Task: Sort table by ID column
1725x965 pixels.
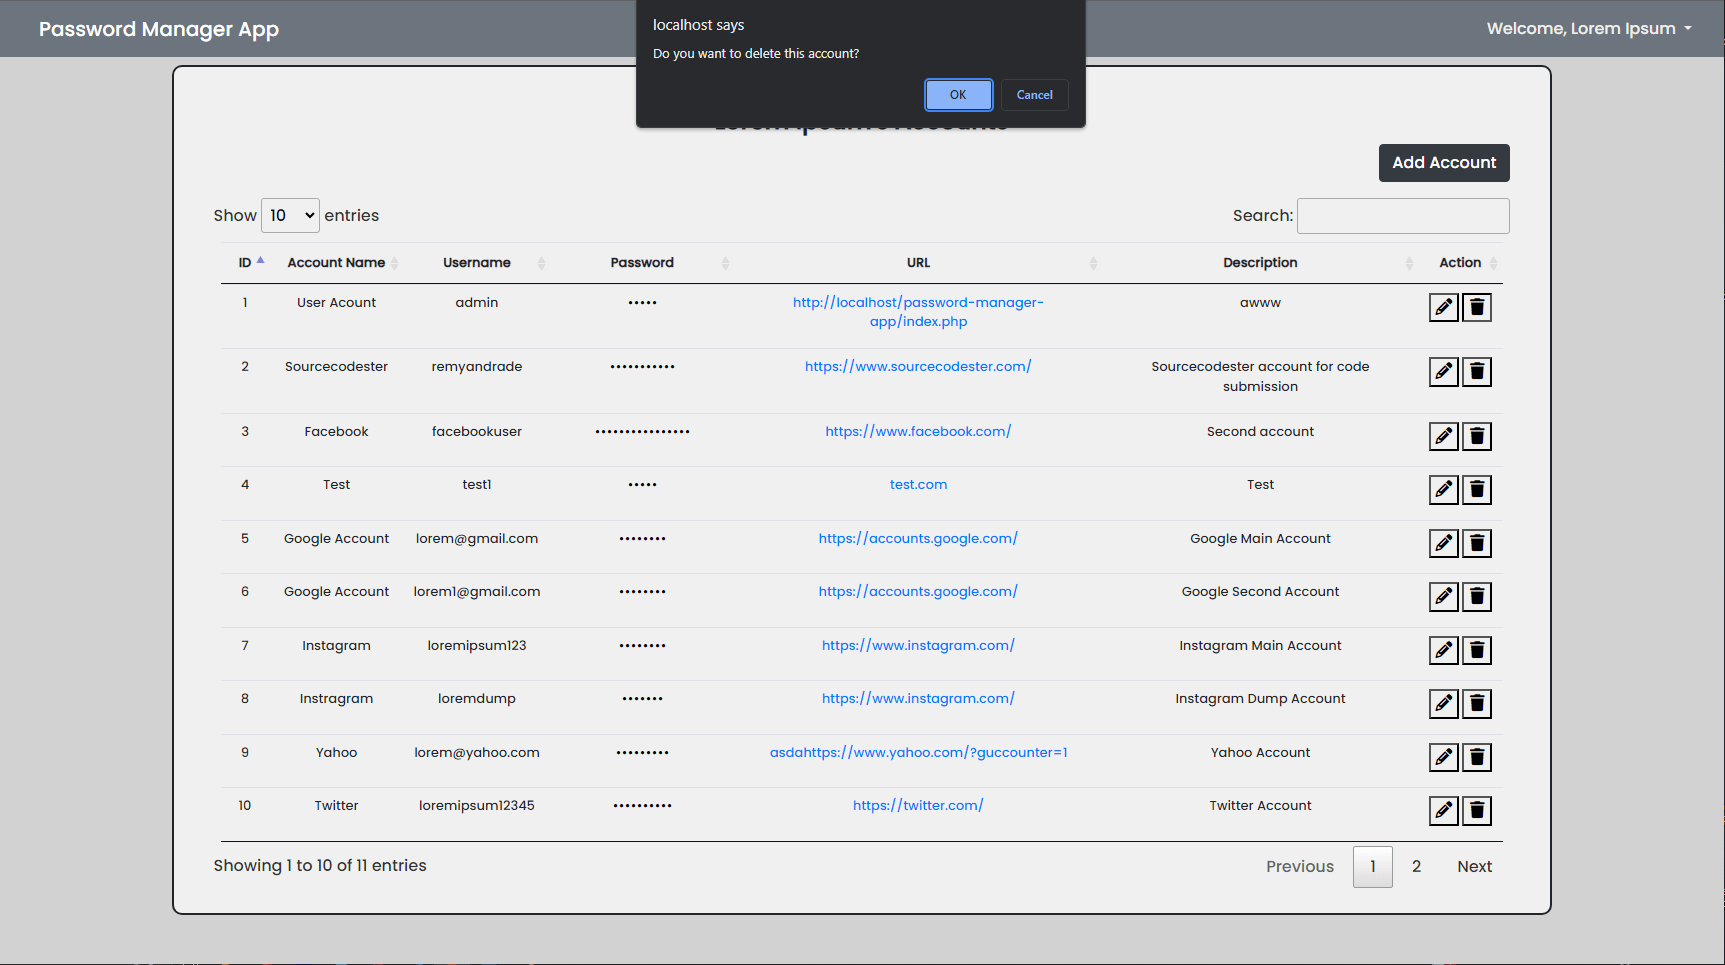Action: [x=245, y=263]
